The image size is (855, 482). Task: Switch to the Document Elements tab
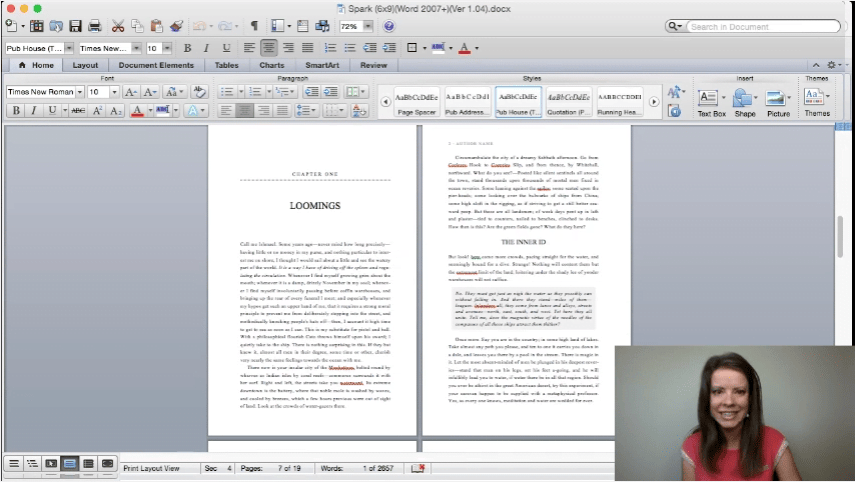point(156,65)
